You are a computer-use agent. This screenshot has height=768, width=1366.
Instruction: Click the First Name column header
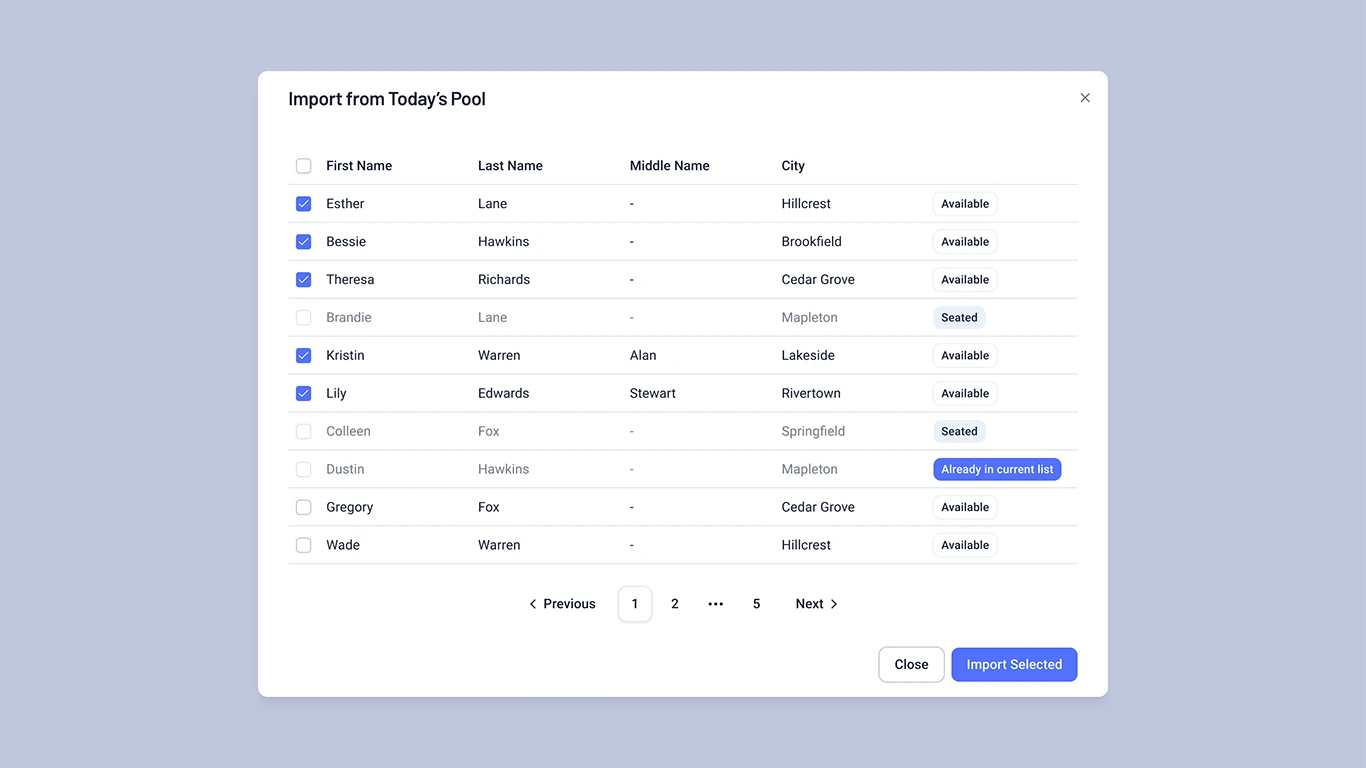click(359, 166)
